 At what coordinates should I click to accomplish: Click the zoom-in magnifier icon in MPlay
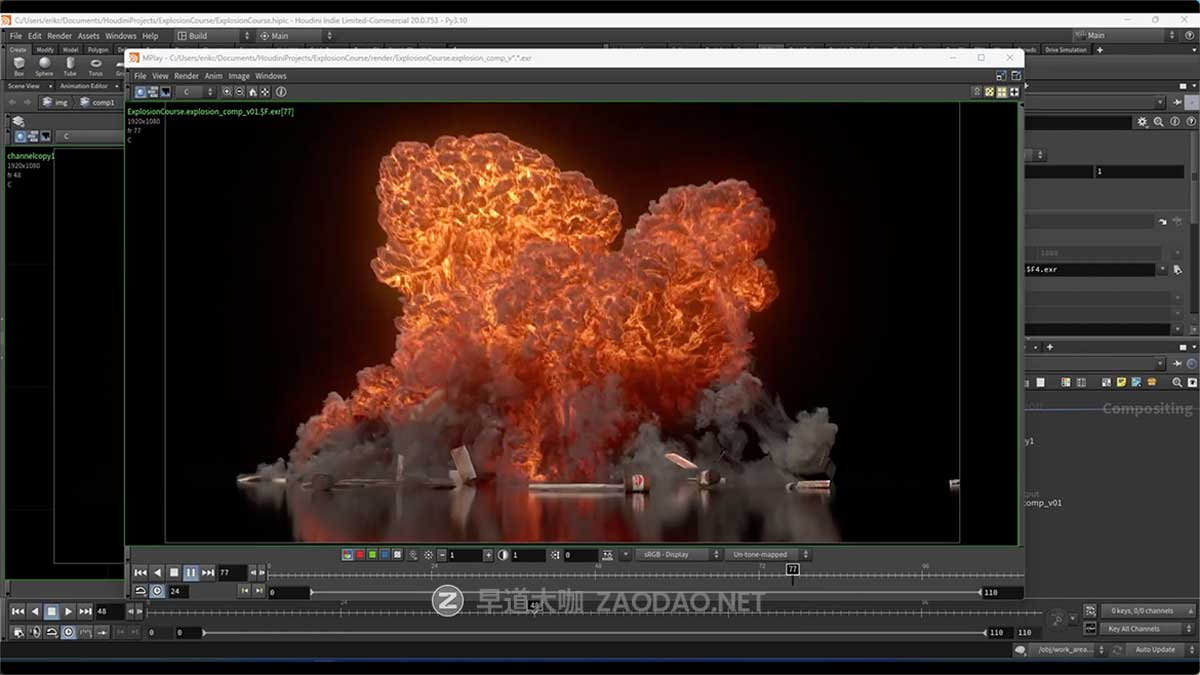click(x=227, y=91)
